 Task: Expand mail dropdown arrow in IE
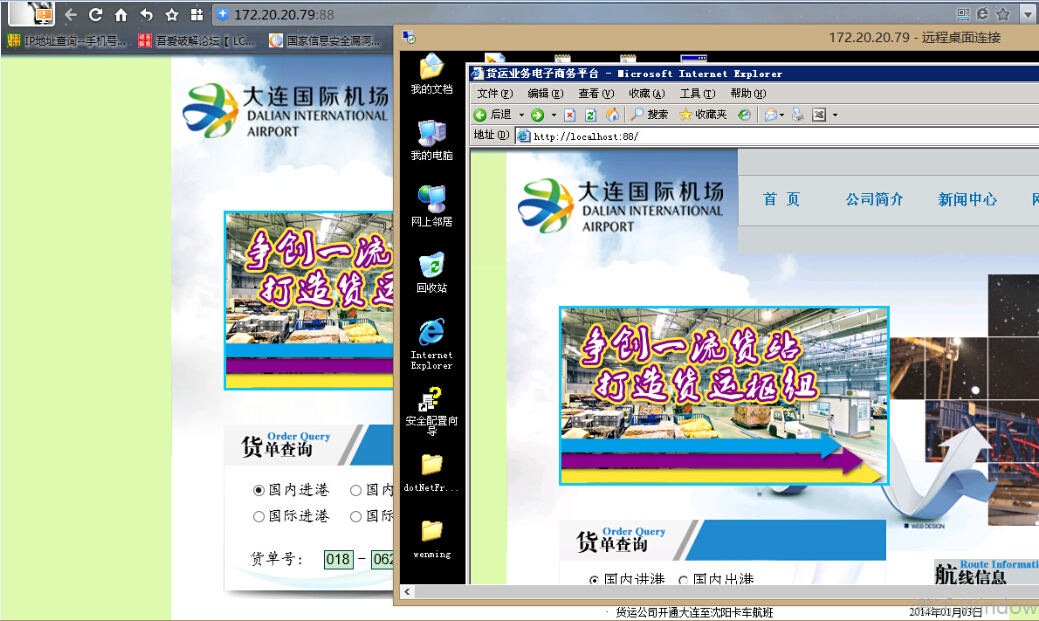point(782,115)
